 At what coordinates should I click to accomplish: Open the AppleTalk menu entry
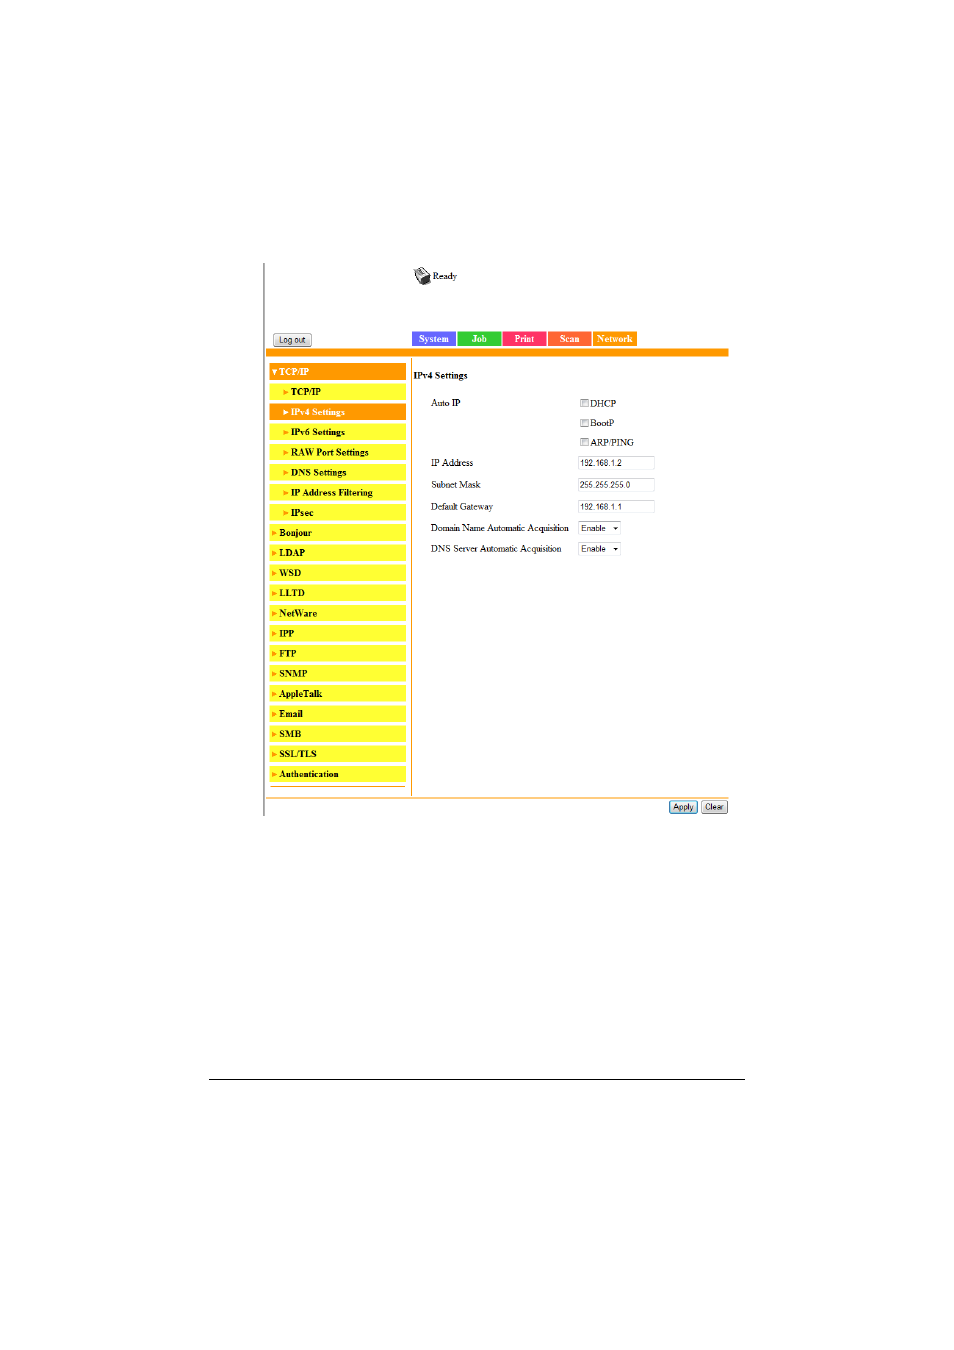click(338, 694)
